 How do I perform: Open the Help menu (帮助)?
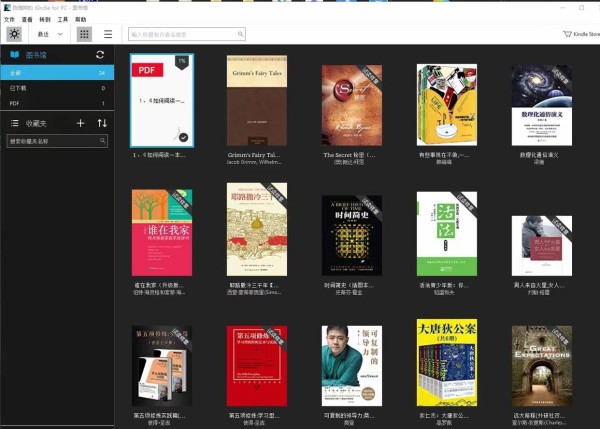80,20
